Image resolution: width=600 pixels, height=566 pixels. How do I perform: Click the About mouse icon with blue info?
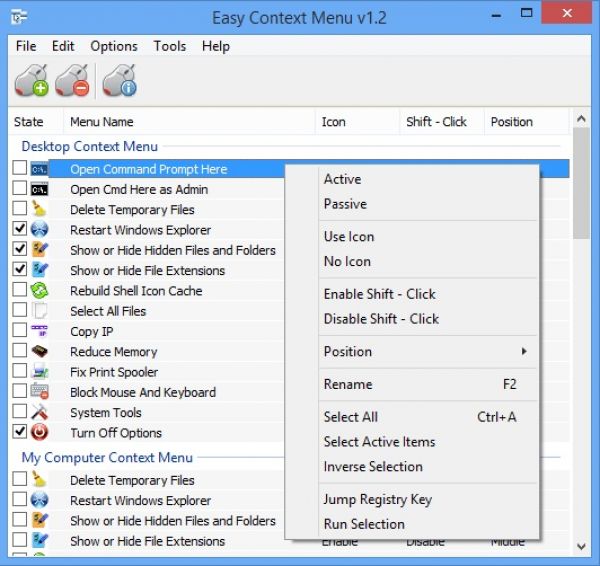pos(119,80)
